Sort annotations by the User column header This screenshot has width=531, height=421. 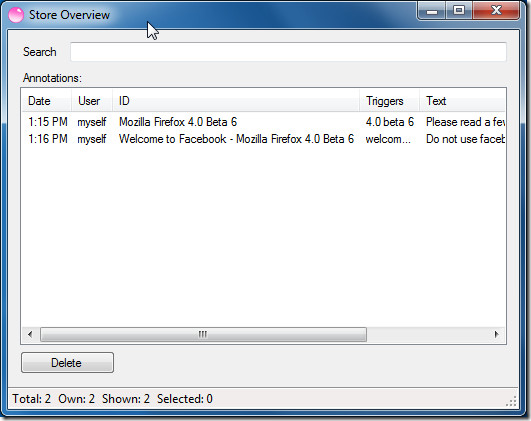pyautogui.click(x=92, y=101)
